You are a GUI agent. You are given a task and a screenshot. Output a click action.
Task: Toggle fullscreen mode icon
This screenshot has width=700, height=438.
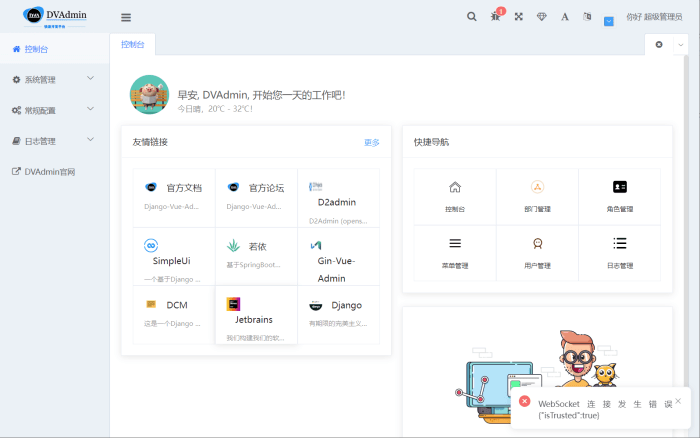coord(518,17)
